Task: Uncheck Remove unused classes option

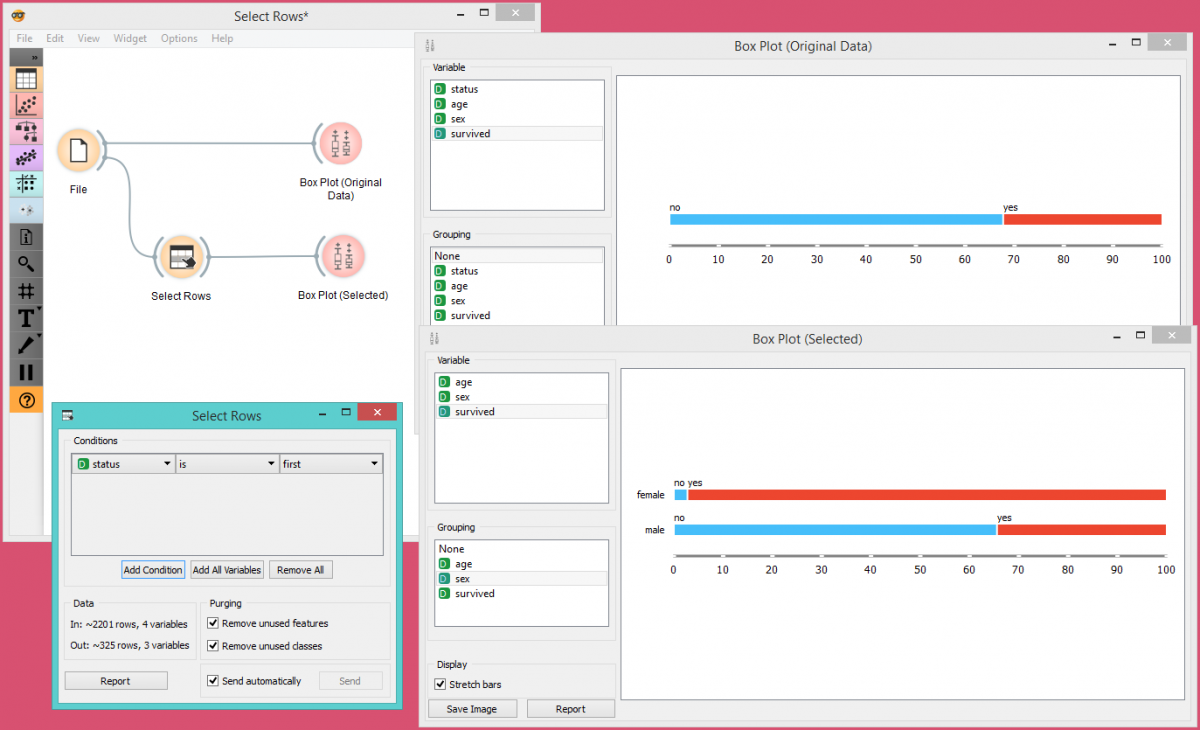Action: pyautogui.click(x=213, y=646)
